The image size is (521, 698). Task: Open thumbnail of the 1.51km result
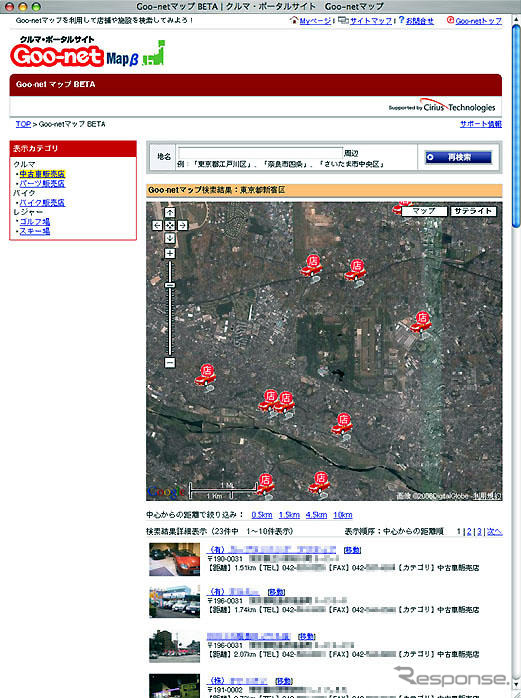click(175, 559)
